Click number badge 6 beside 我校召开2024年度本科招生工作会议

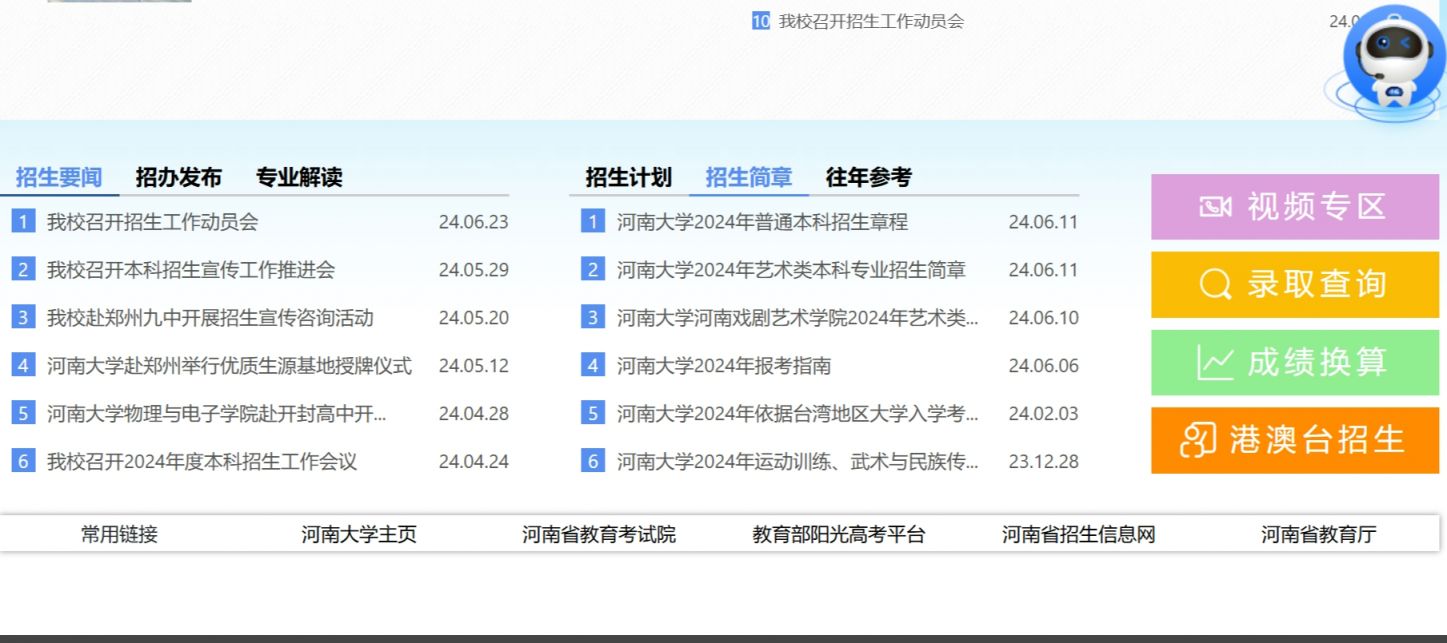pyautogui.click(x=23, y=461)
